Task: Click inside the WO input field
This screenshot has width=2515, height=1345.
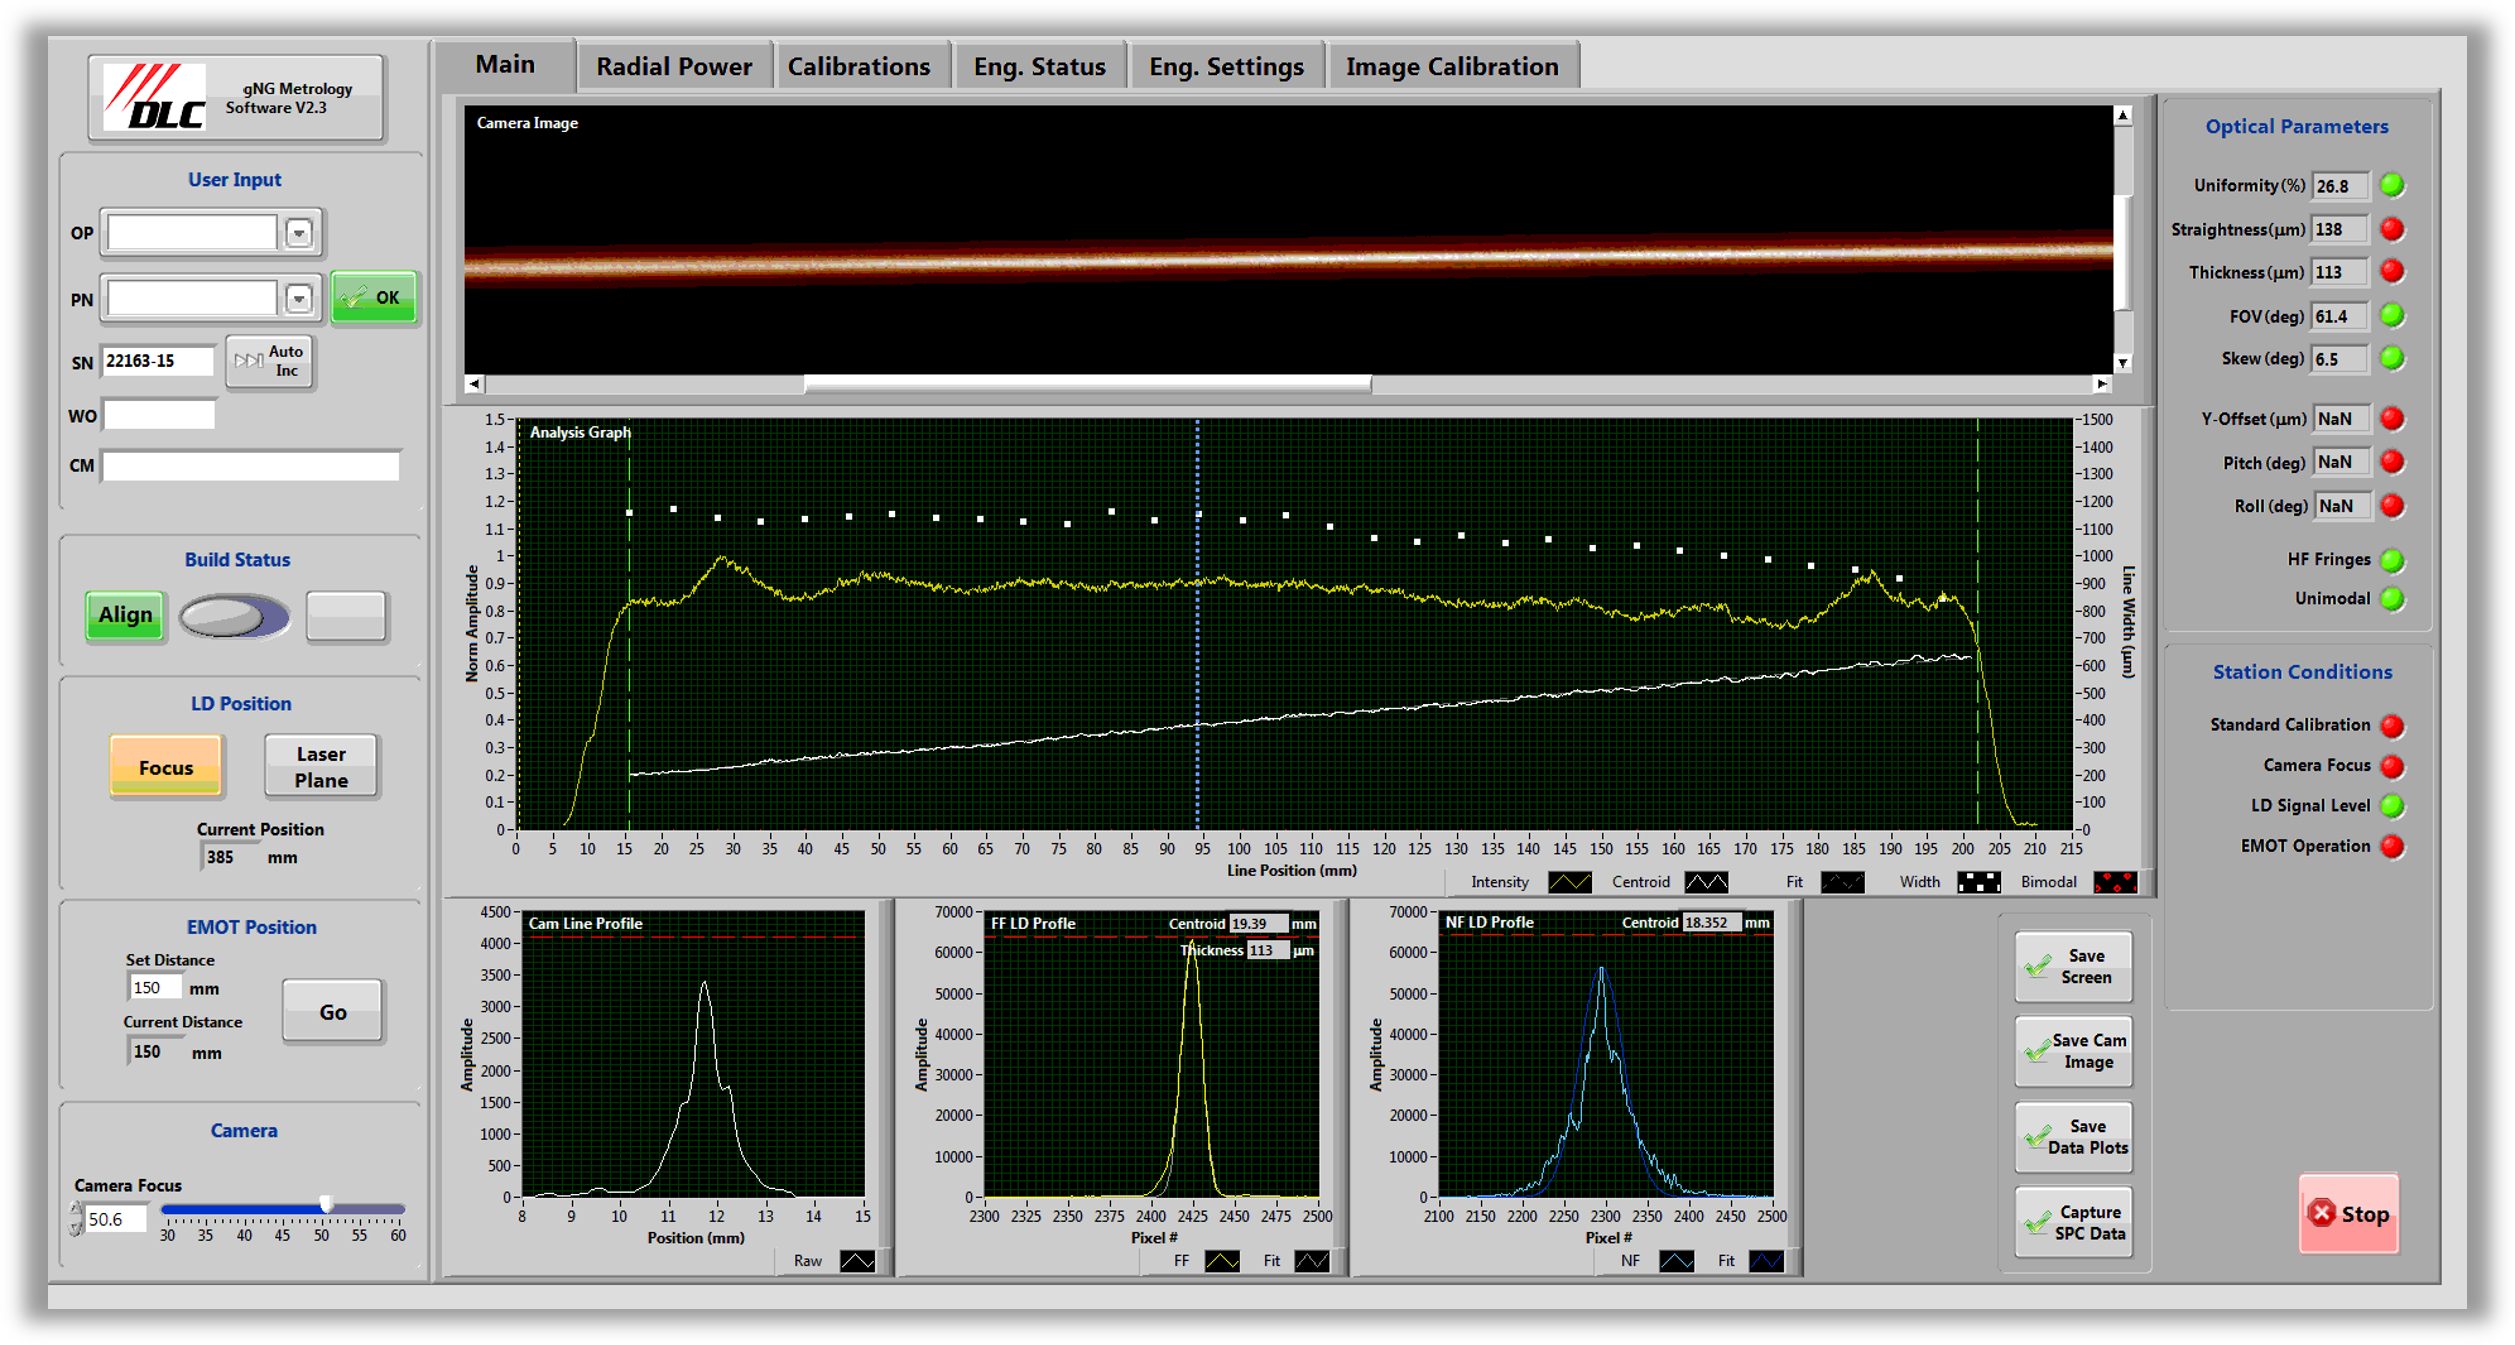Action: coord(159,414)
